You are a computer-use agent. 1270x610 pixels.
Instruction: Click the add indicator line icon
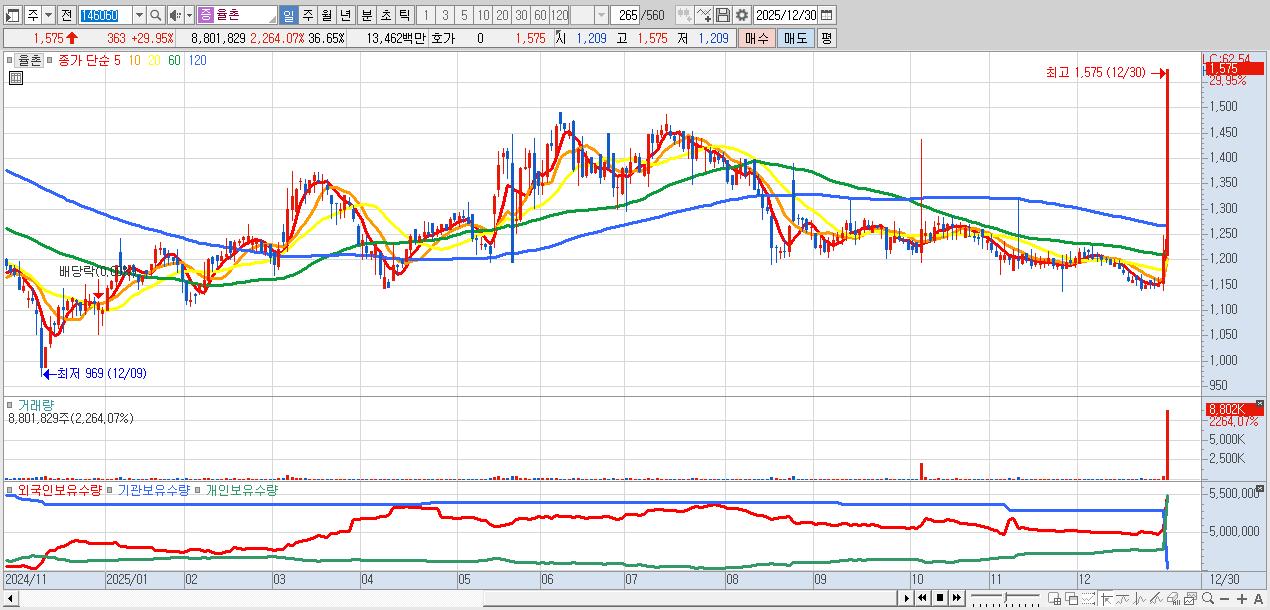point(704,15)
